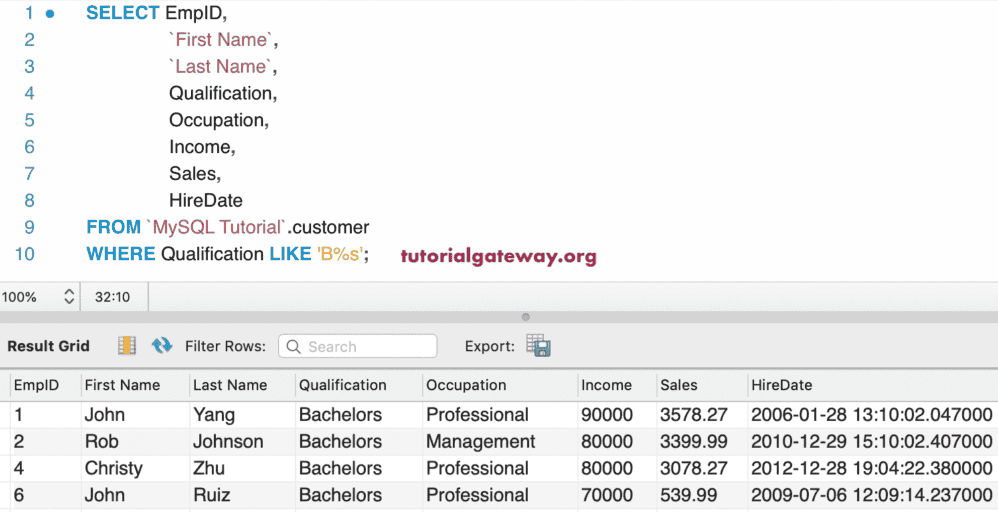Click the splitter handle dot between panes
998x512 pixels.
(x=526, y=316)
